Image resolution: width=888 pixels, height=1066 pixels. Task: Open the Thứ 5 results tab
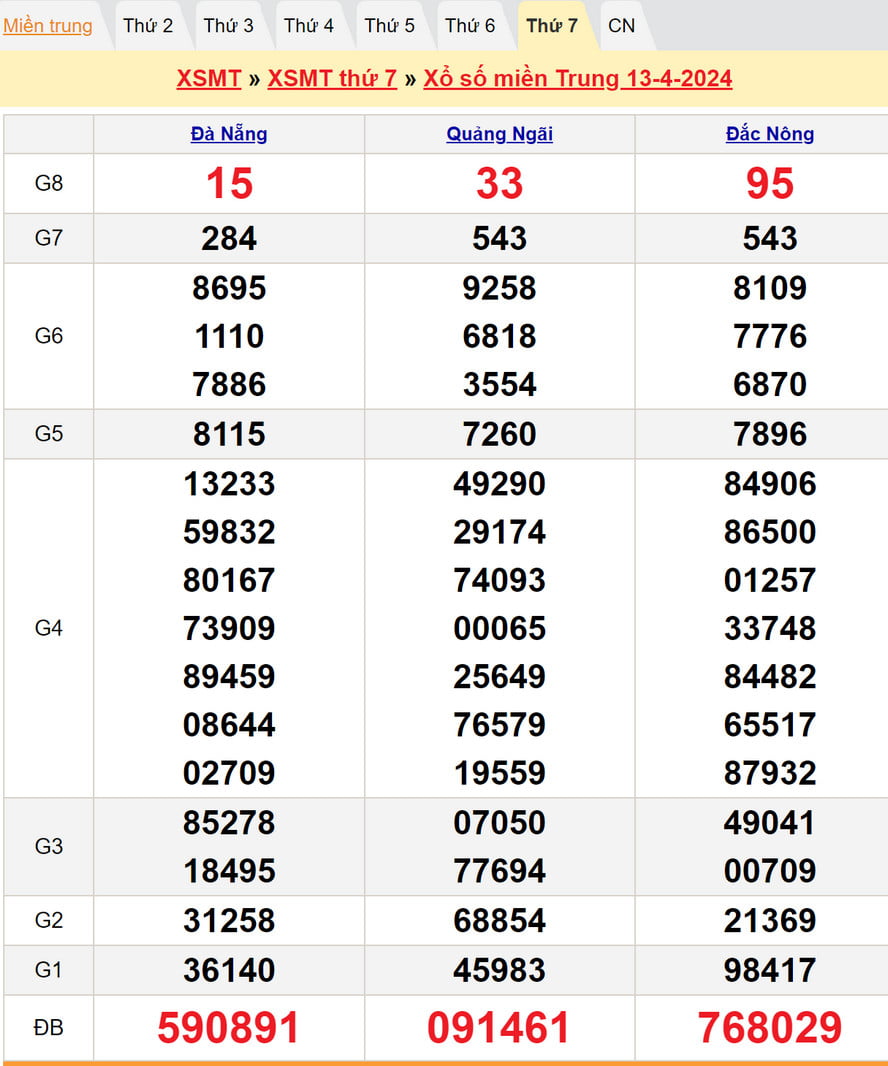389,26
